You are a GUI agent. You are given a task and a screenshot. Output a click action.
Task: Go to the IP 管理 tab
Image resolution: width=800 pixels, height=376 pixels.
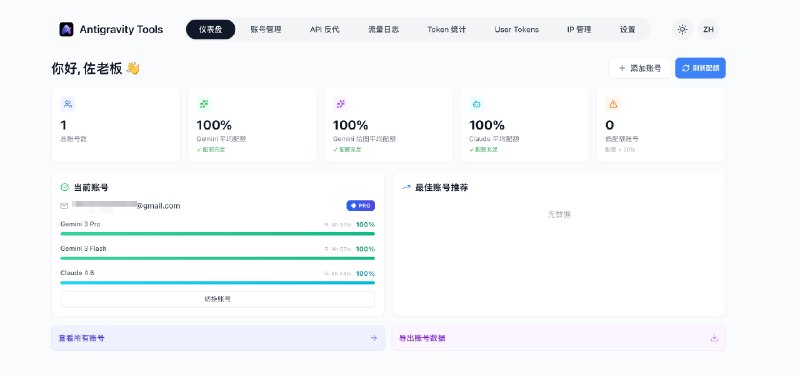click(x=579, y=30)
